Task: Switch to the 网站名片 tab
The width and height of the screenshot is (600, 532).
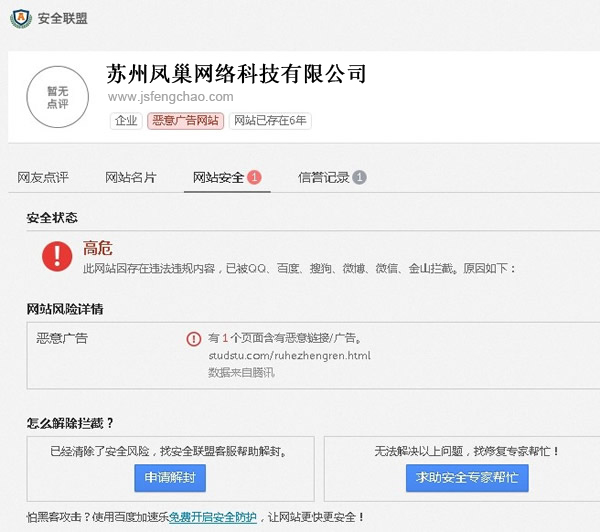Action: [x=131, y=178]
